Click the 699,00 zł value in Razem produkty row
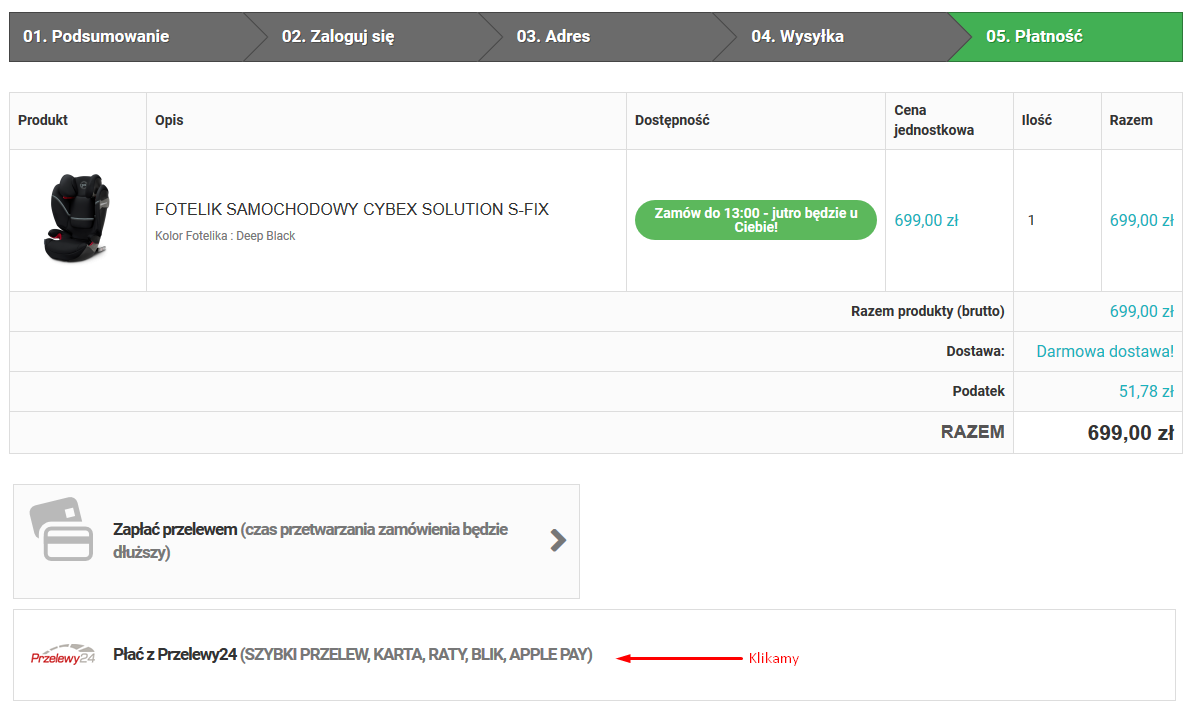 coord(1141,312)
